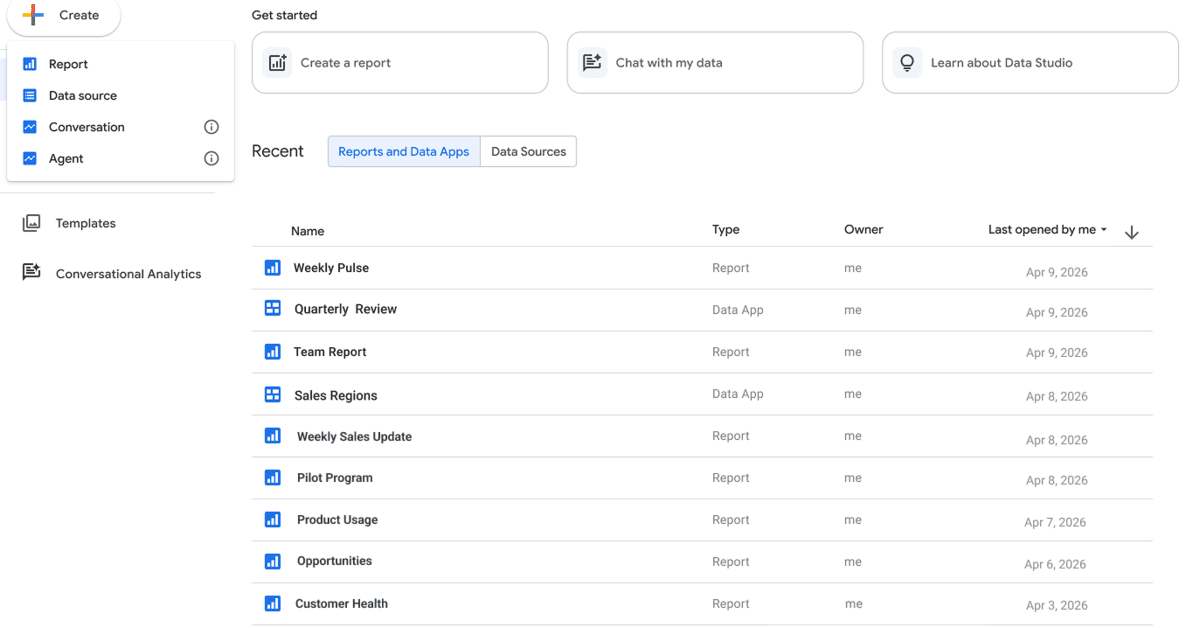The height and width of the screenshot is (628, 1200).
Task: Click the Agent icon in Create menu
Action: (x=30, y=158)
